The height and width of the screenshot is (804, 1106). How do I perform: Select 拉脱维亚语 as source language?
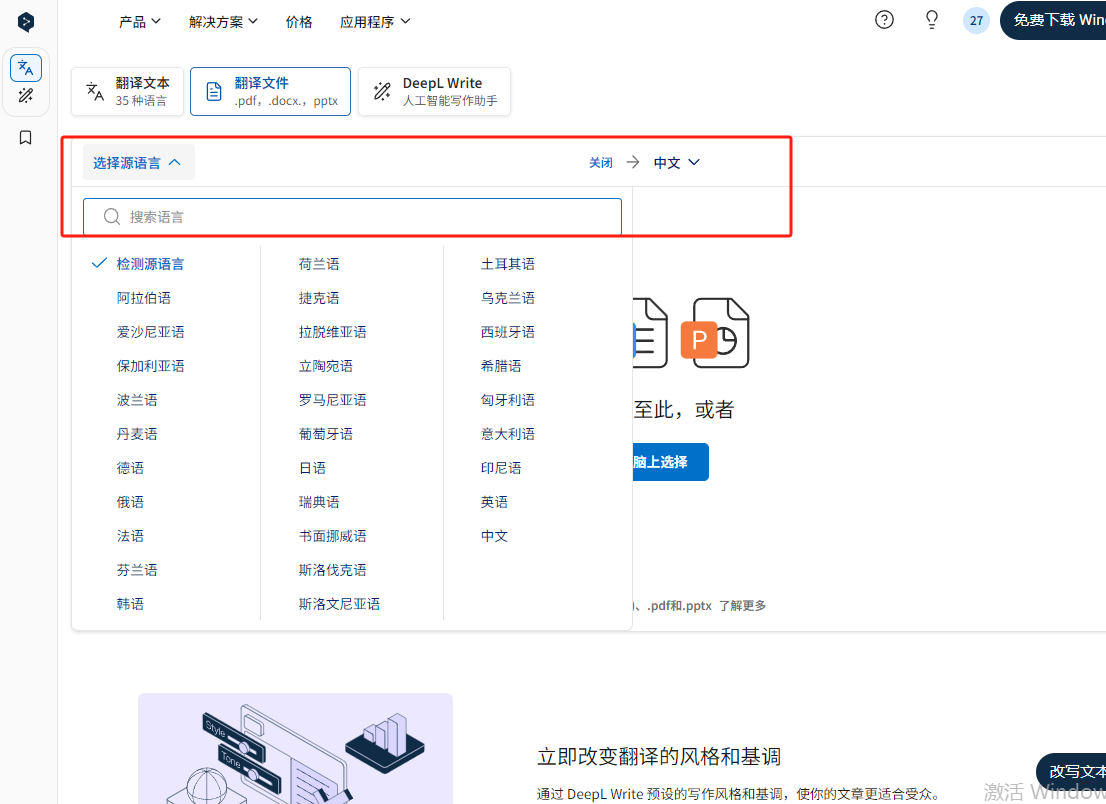coord(332,331)
